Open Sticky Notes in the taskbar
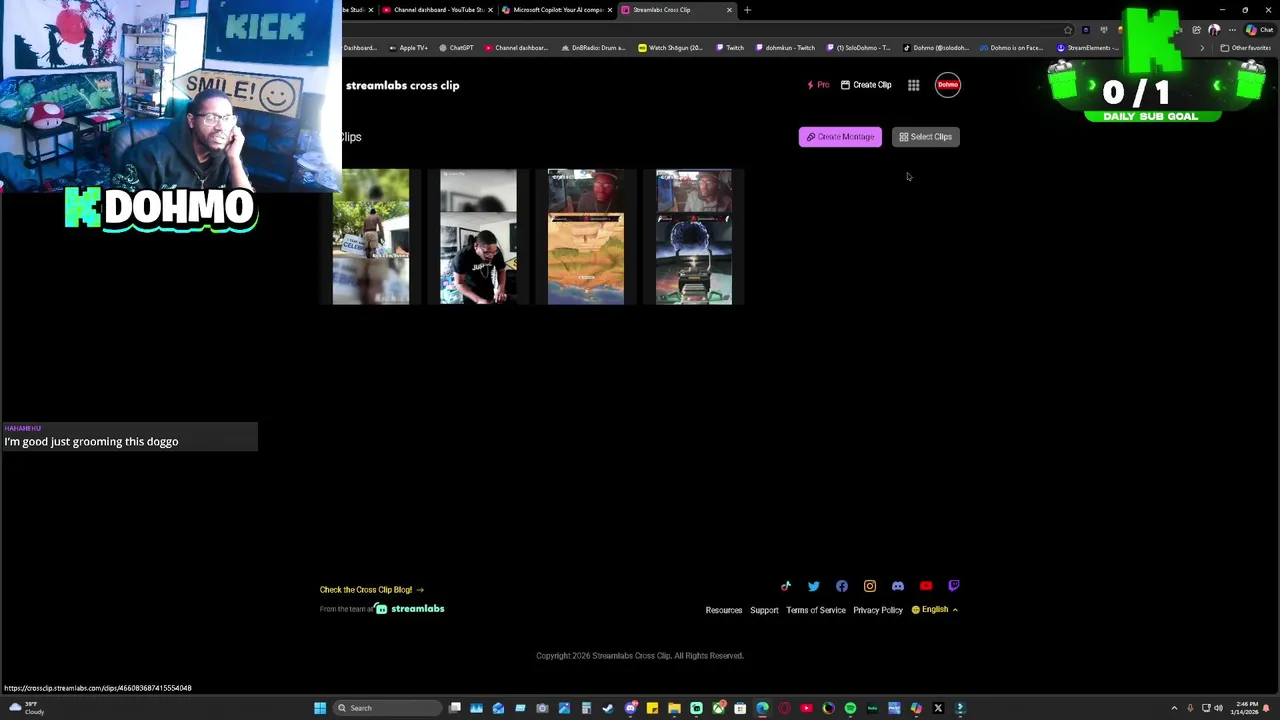1280x720 pixels. pos(652,708)
